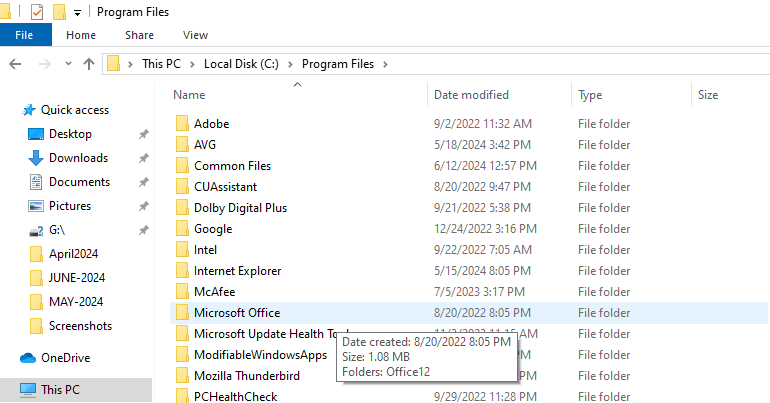
Task: Click File folder type in Intel row
Action: pyautogui.click(x=604, y=250)
